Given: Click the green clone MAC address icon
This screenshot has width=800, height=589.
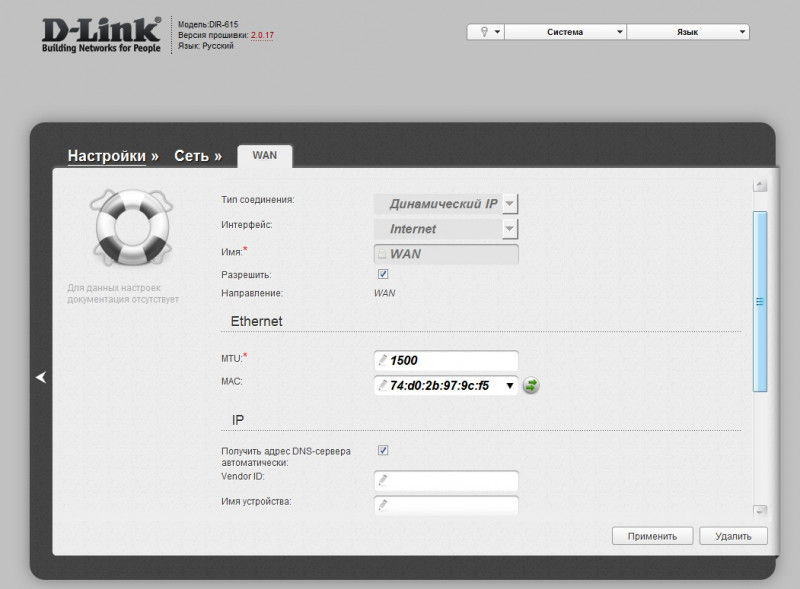Looking at the screenshot, I should (531, 386).
